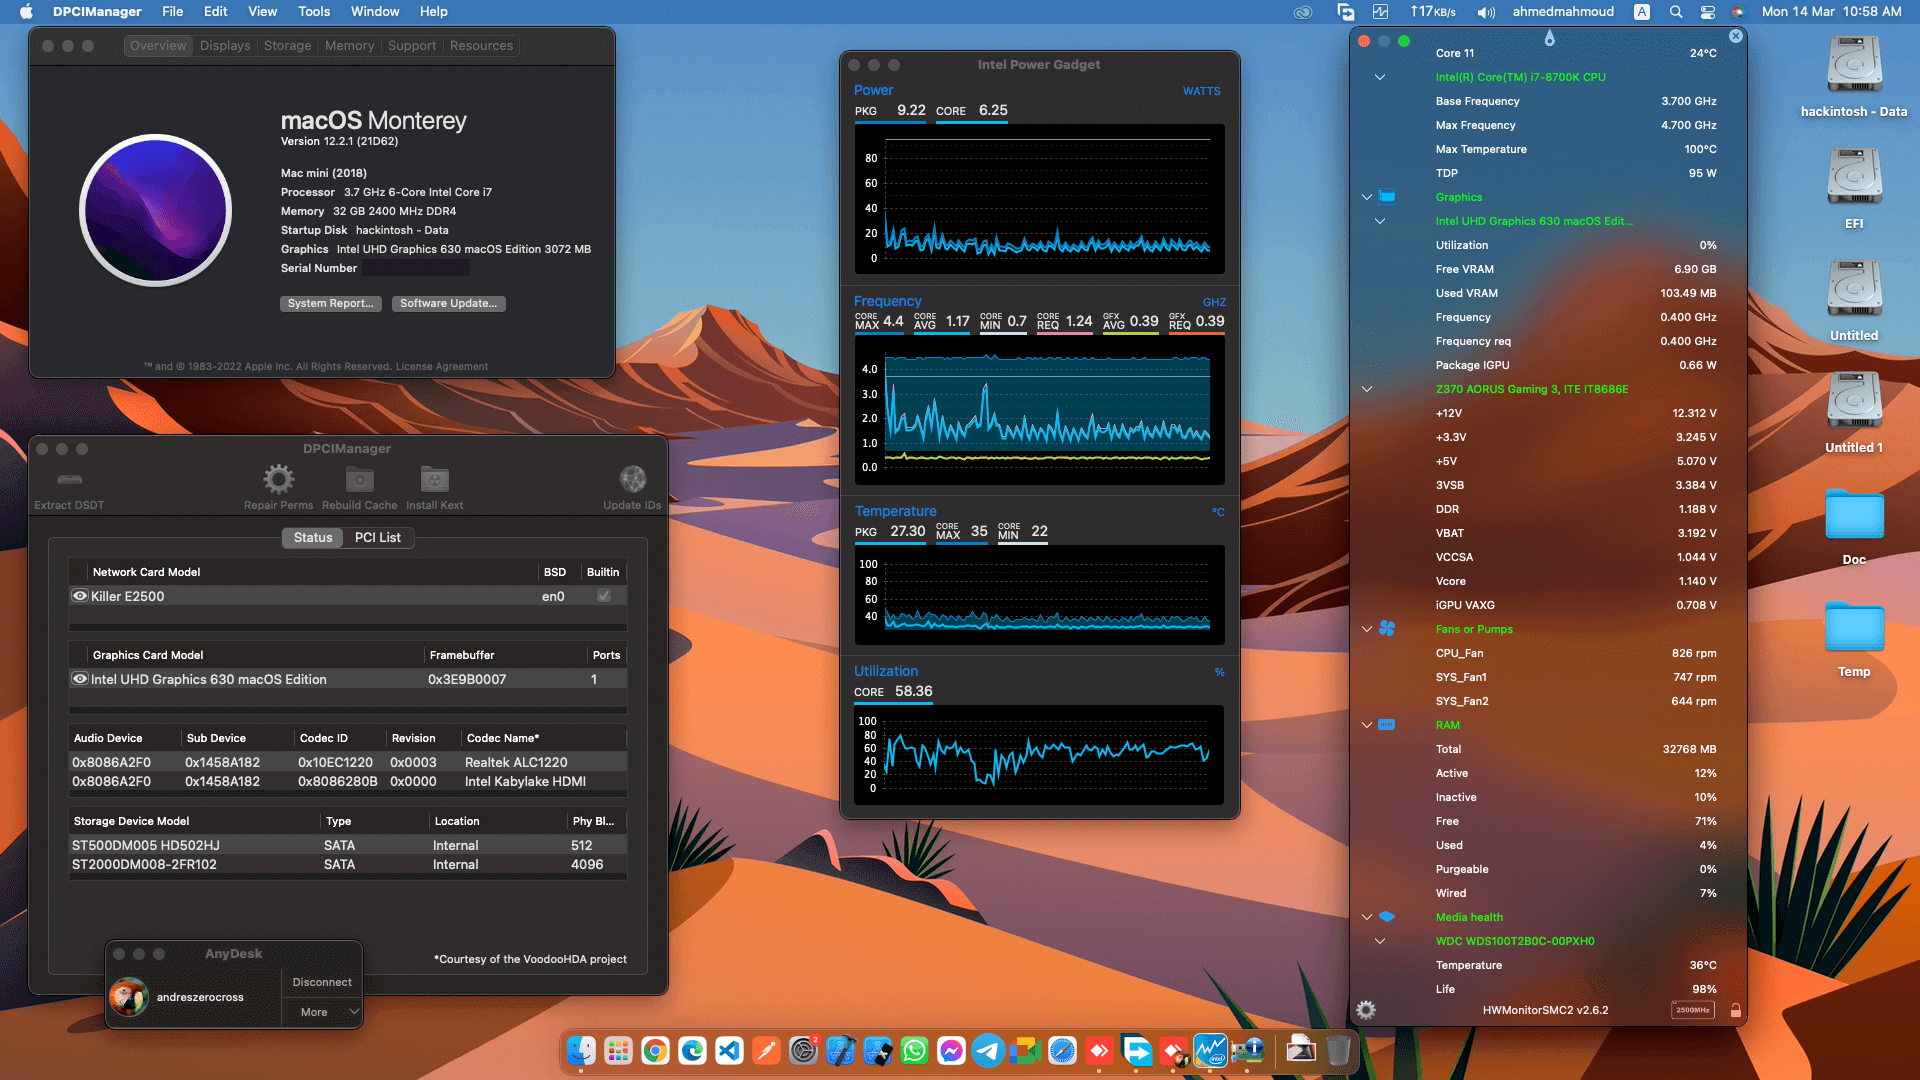Click the Rebuild Cache toolbar icon
The width and height of the screenshot is (1920, 1080).
tap(360, 479)
